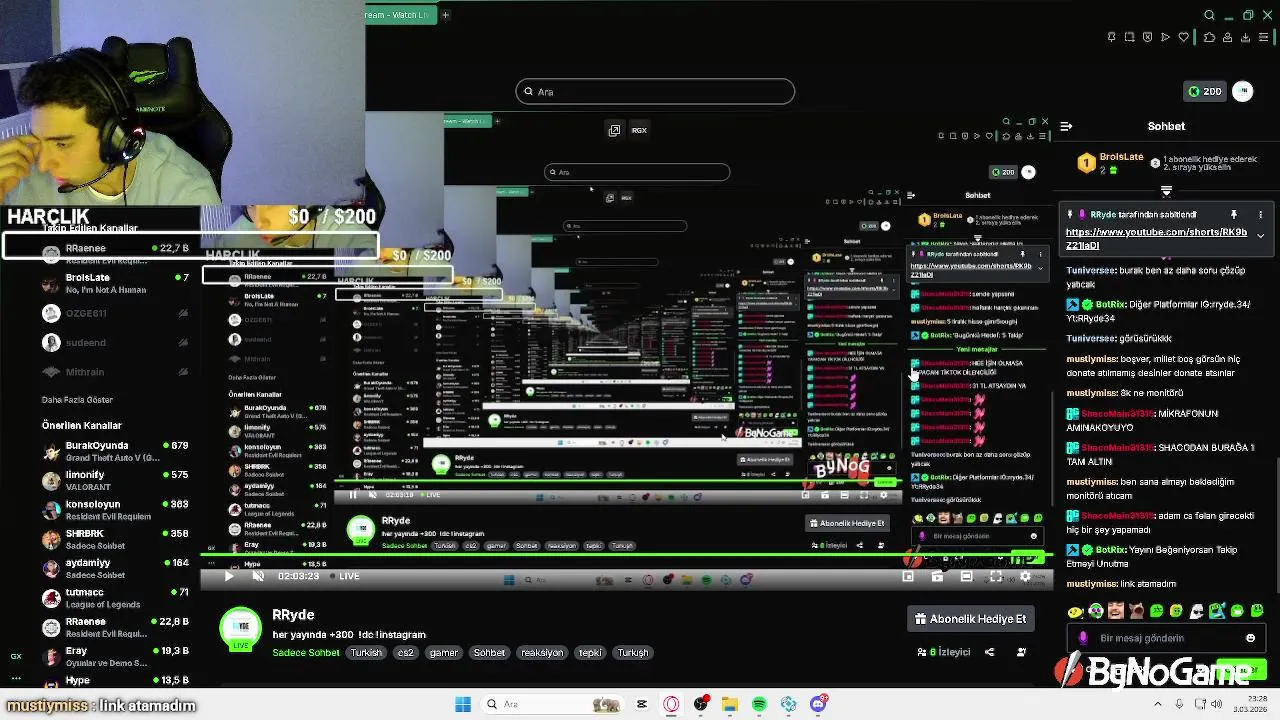Open player settings gear
This screenshot has width=1280, height=720.
[1024, 577]
